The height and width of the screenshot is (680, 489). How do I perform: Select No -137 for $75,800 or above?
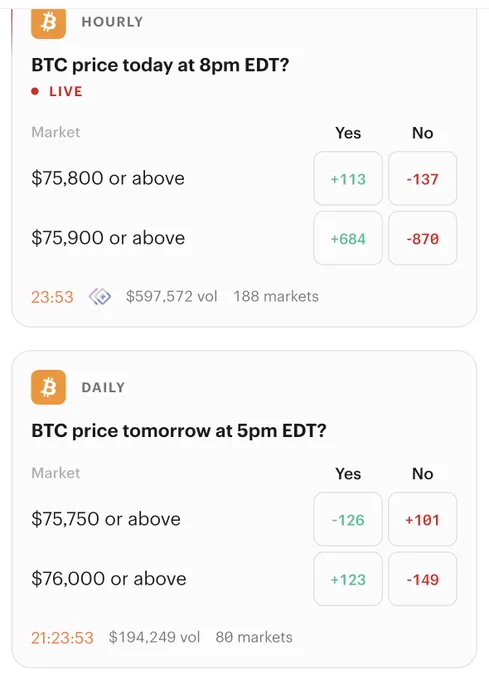[x=423, y=178]
